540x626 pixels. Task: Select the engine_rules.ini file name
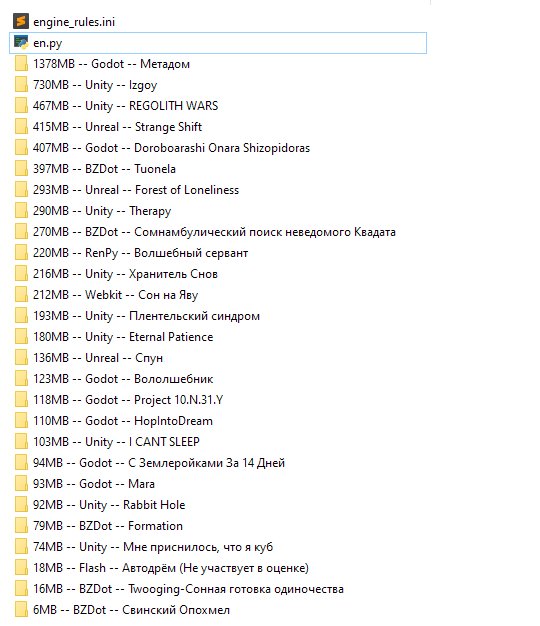coord(74,22)
